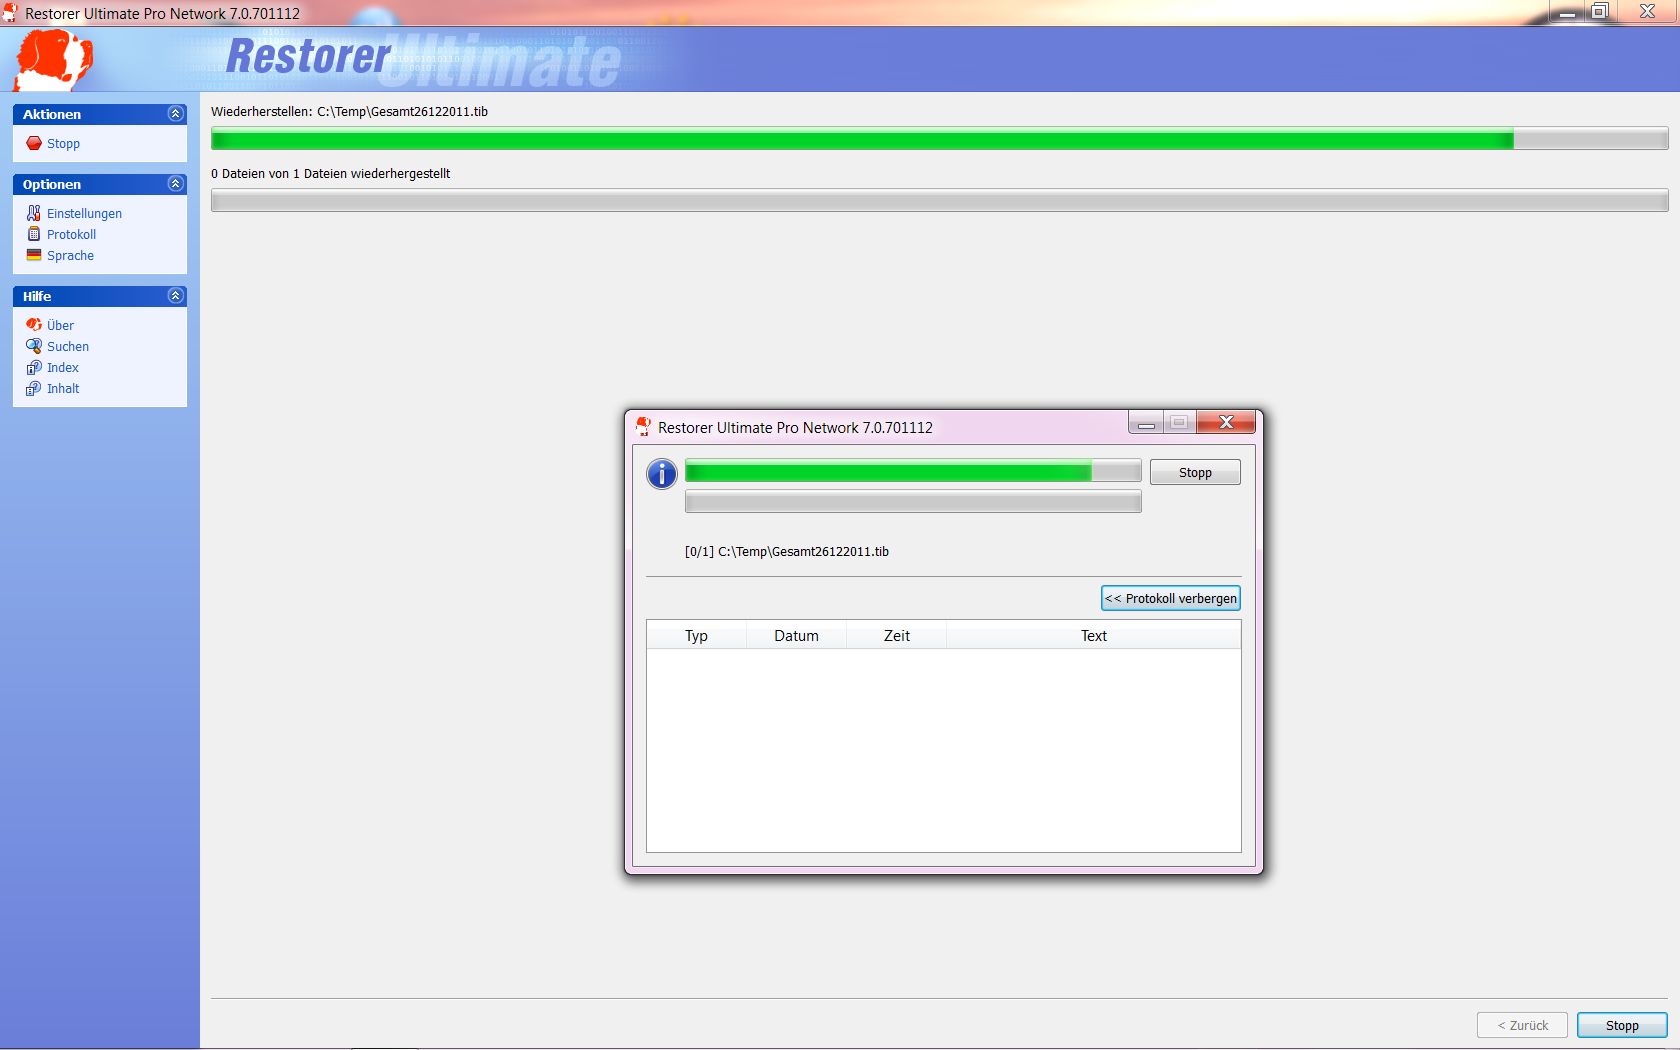Screen dimensions: 1680x1050
Task: Click the dialog's green progress bar
Action: click(x=913, y=471)
